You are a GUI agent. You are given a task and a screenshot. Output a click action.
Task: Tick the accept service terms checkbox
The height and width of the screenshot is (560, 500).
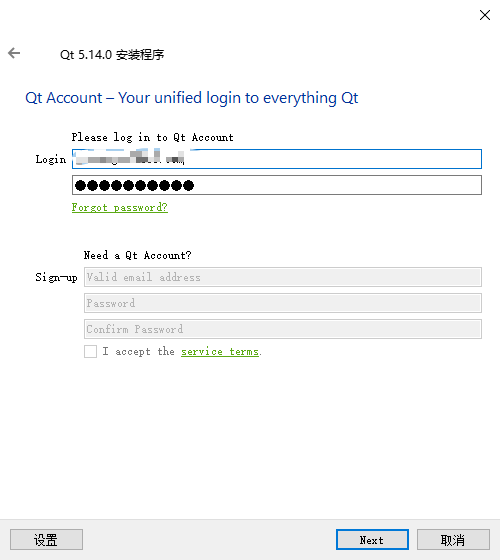click(x=90, y=351)
